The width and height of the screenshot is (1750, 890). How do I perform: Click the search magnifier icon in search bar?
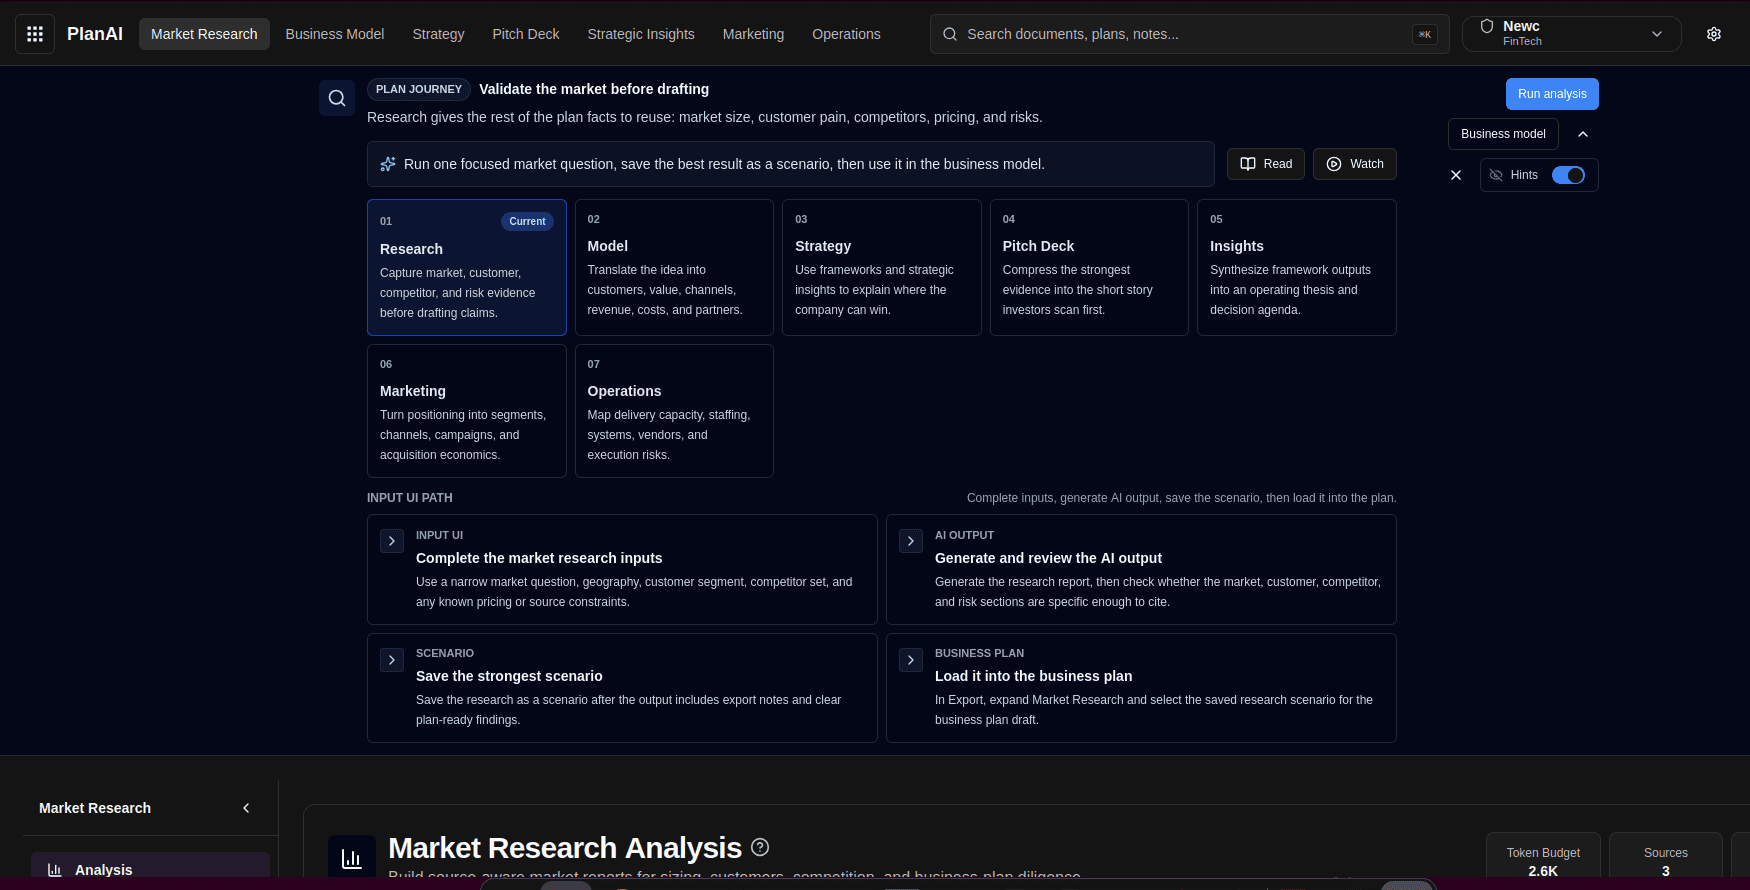(950, 34)
